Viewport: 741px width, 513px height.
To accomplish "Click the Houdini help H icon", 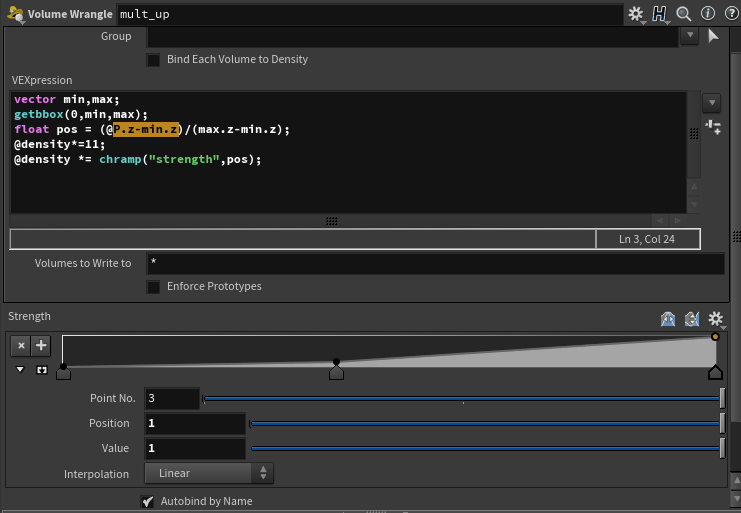I will pos(659,14).
